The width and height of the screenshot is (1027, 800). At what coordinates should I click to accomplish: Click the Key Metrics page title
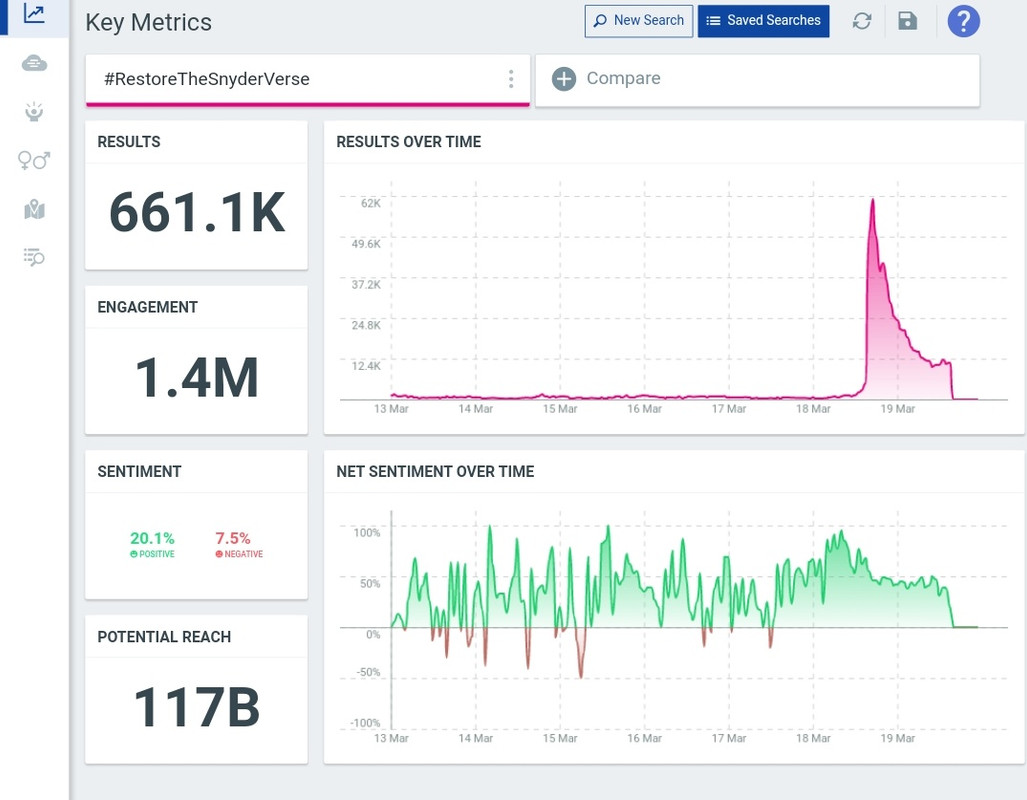coord(149,22)
